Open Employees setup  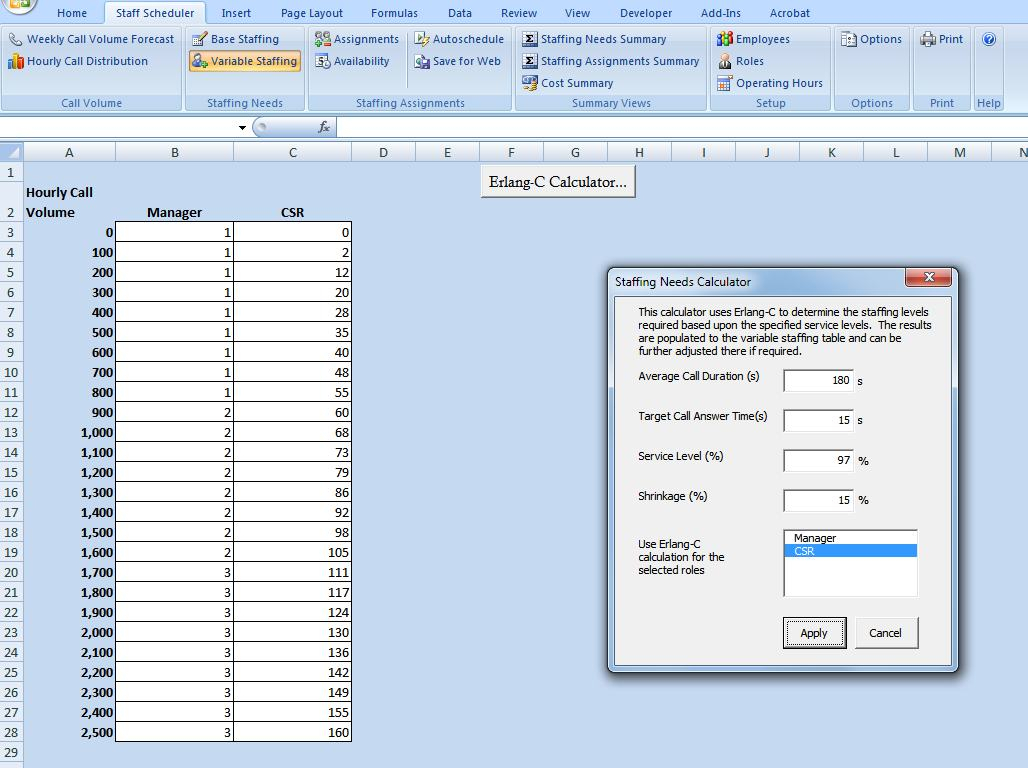coord(753,39)
